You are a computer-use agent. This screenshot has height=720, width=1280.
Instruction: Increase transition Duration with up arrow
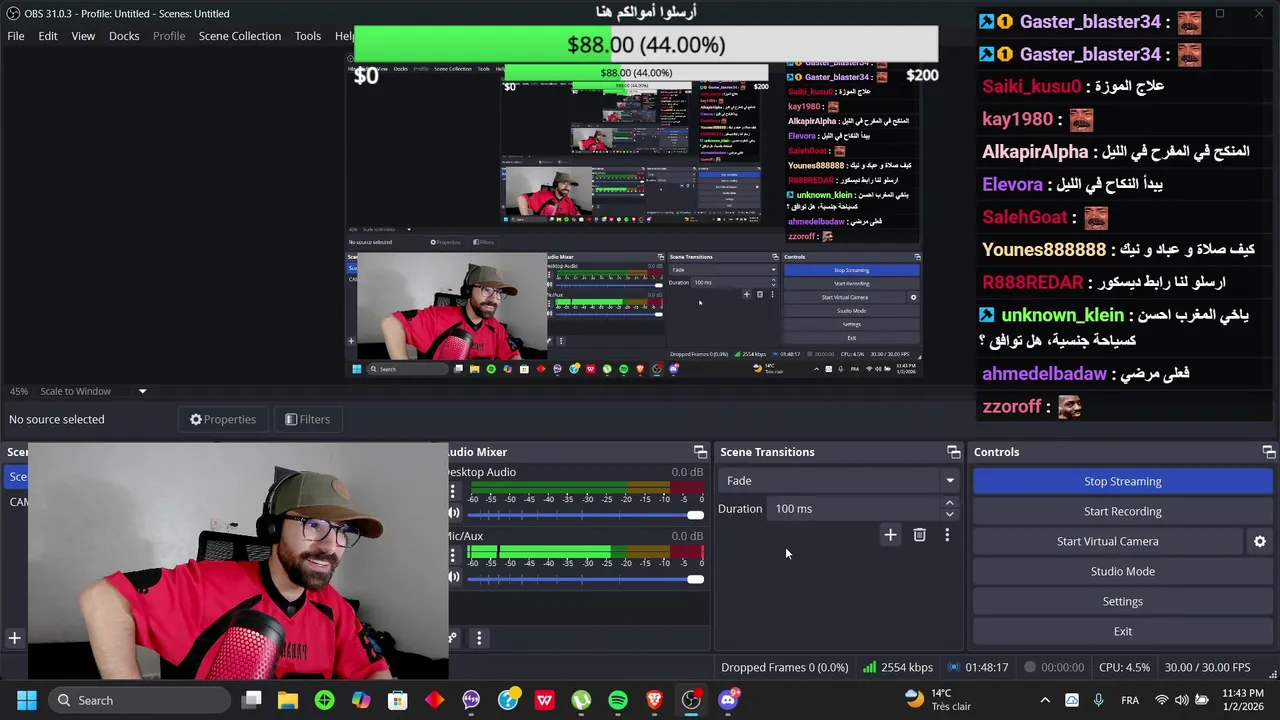click(x=949, y=503)
